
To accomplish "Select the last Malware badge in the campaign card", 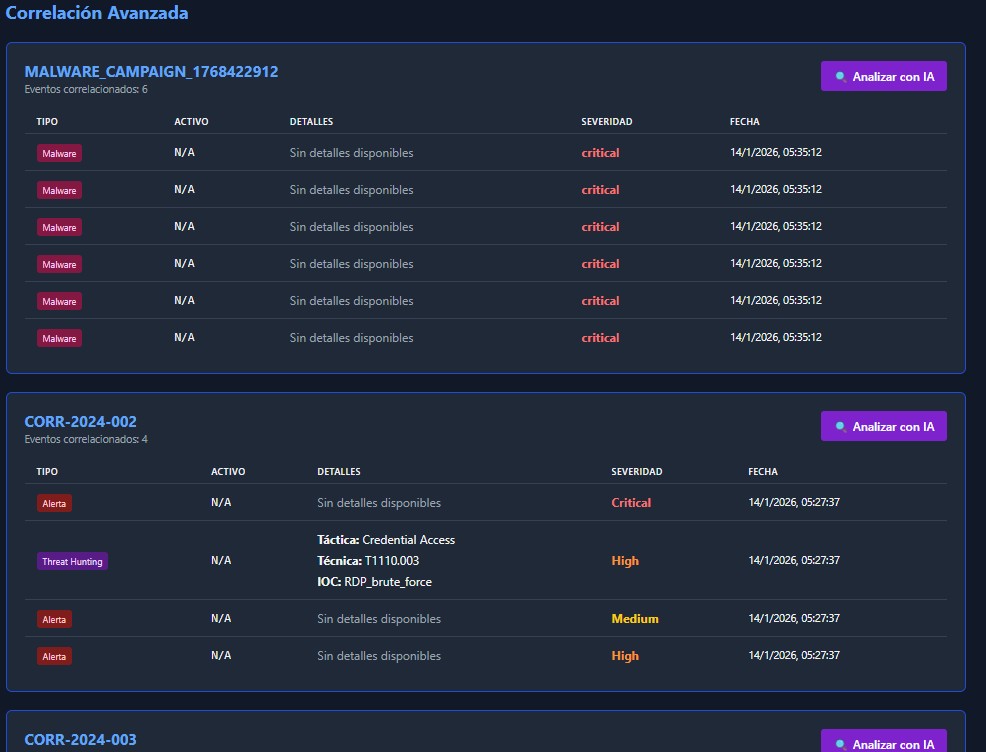I will 59,338.
